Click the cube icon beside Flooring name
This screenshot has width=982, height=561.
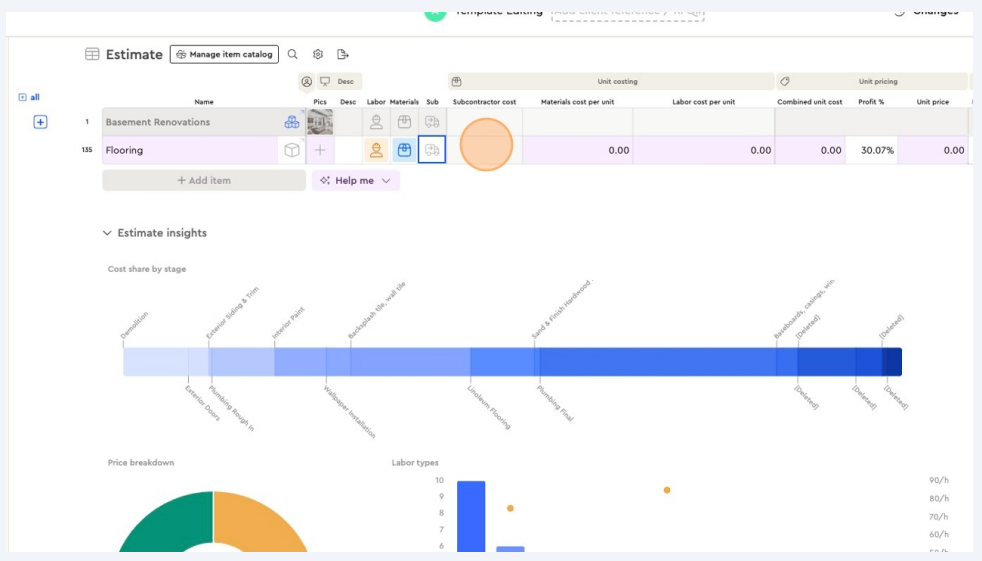click(x=291, y=150)
